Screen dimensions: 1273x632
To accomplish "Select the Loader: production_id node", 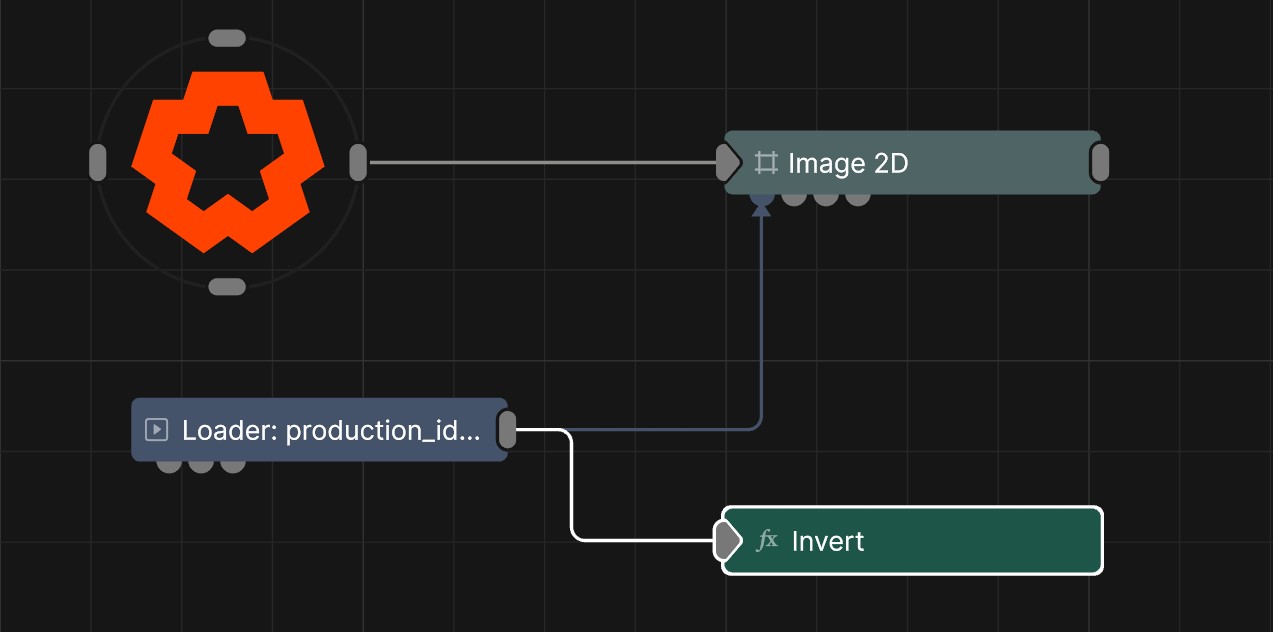I will pyautogui.click(x=319, y=430).
